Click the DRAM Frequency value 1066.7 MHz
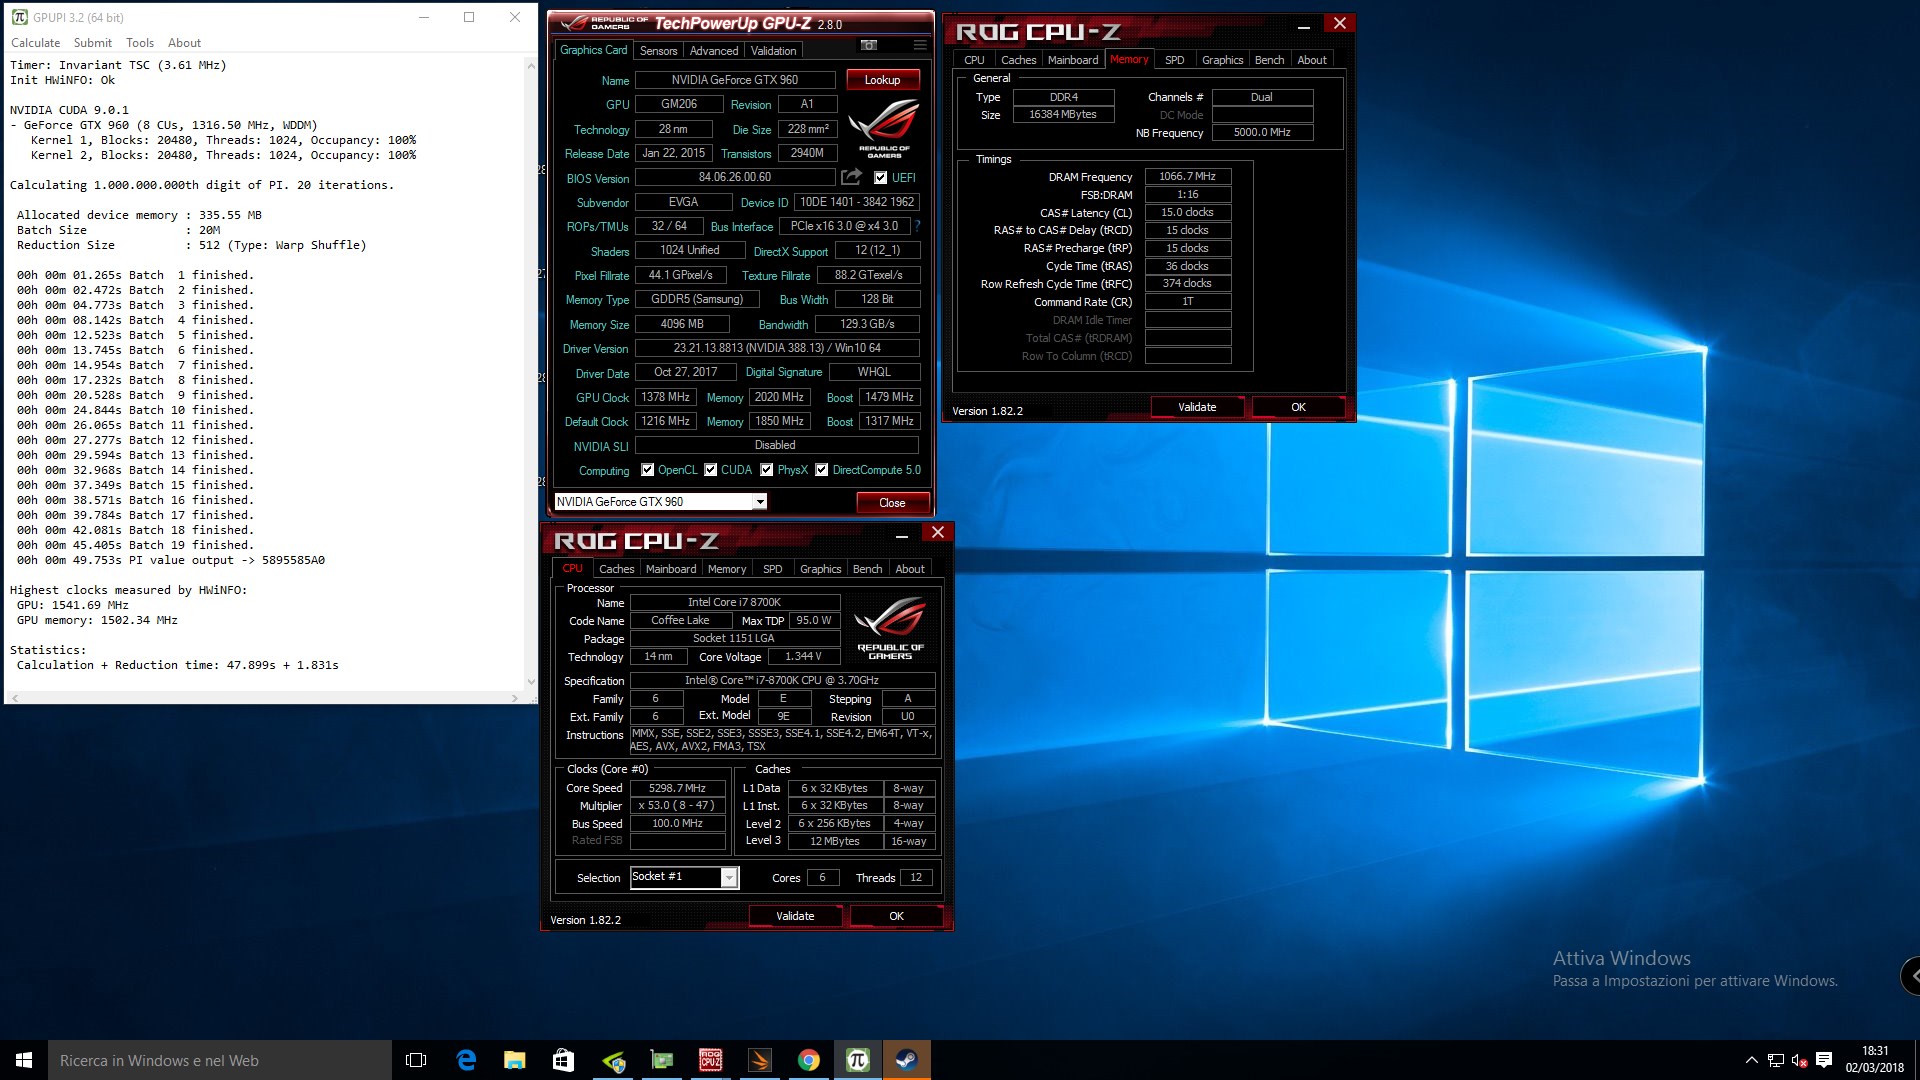The height and width of the screenshot is (1080, 1920). pos(1187,177)
